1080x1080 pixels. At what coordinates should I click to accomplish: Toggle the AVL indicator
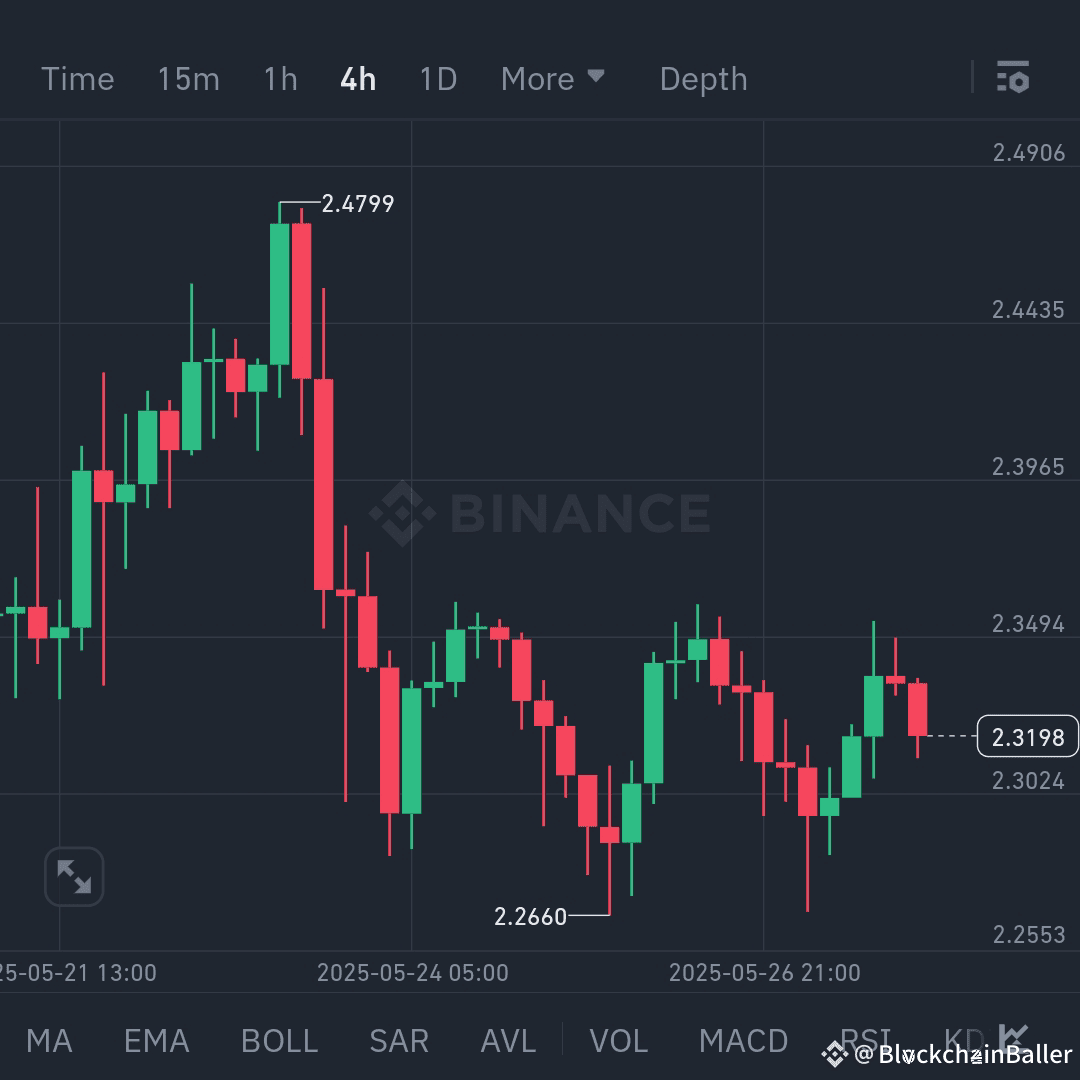pos(507,1041)
